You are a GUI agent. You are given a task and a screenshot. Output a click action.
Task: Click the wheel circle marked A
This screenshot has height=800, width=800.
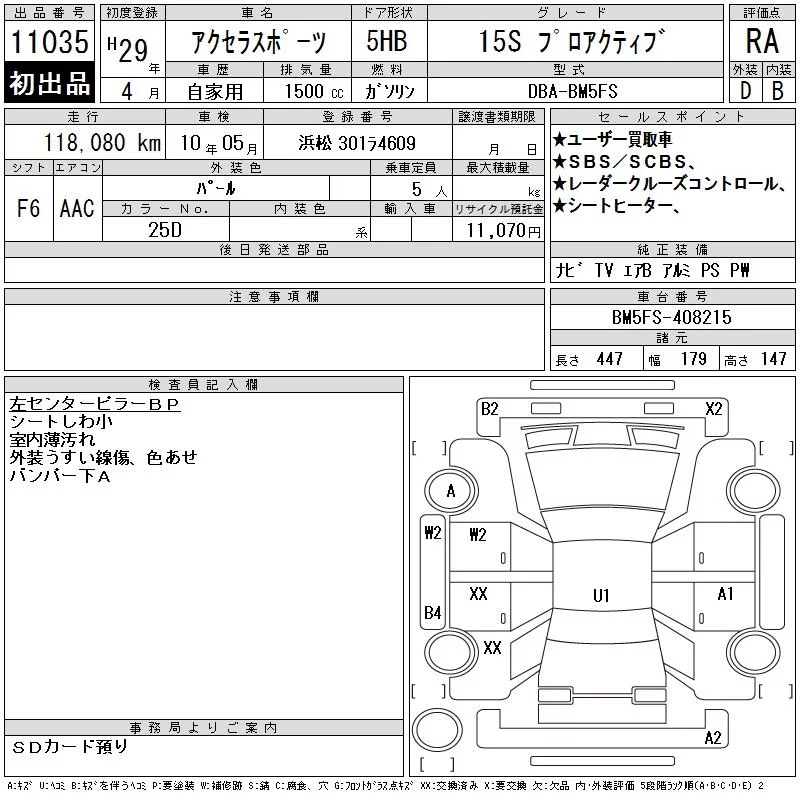coord(451,491)
